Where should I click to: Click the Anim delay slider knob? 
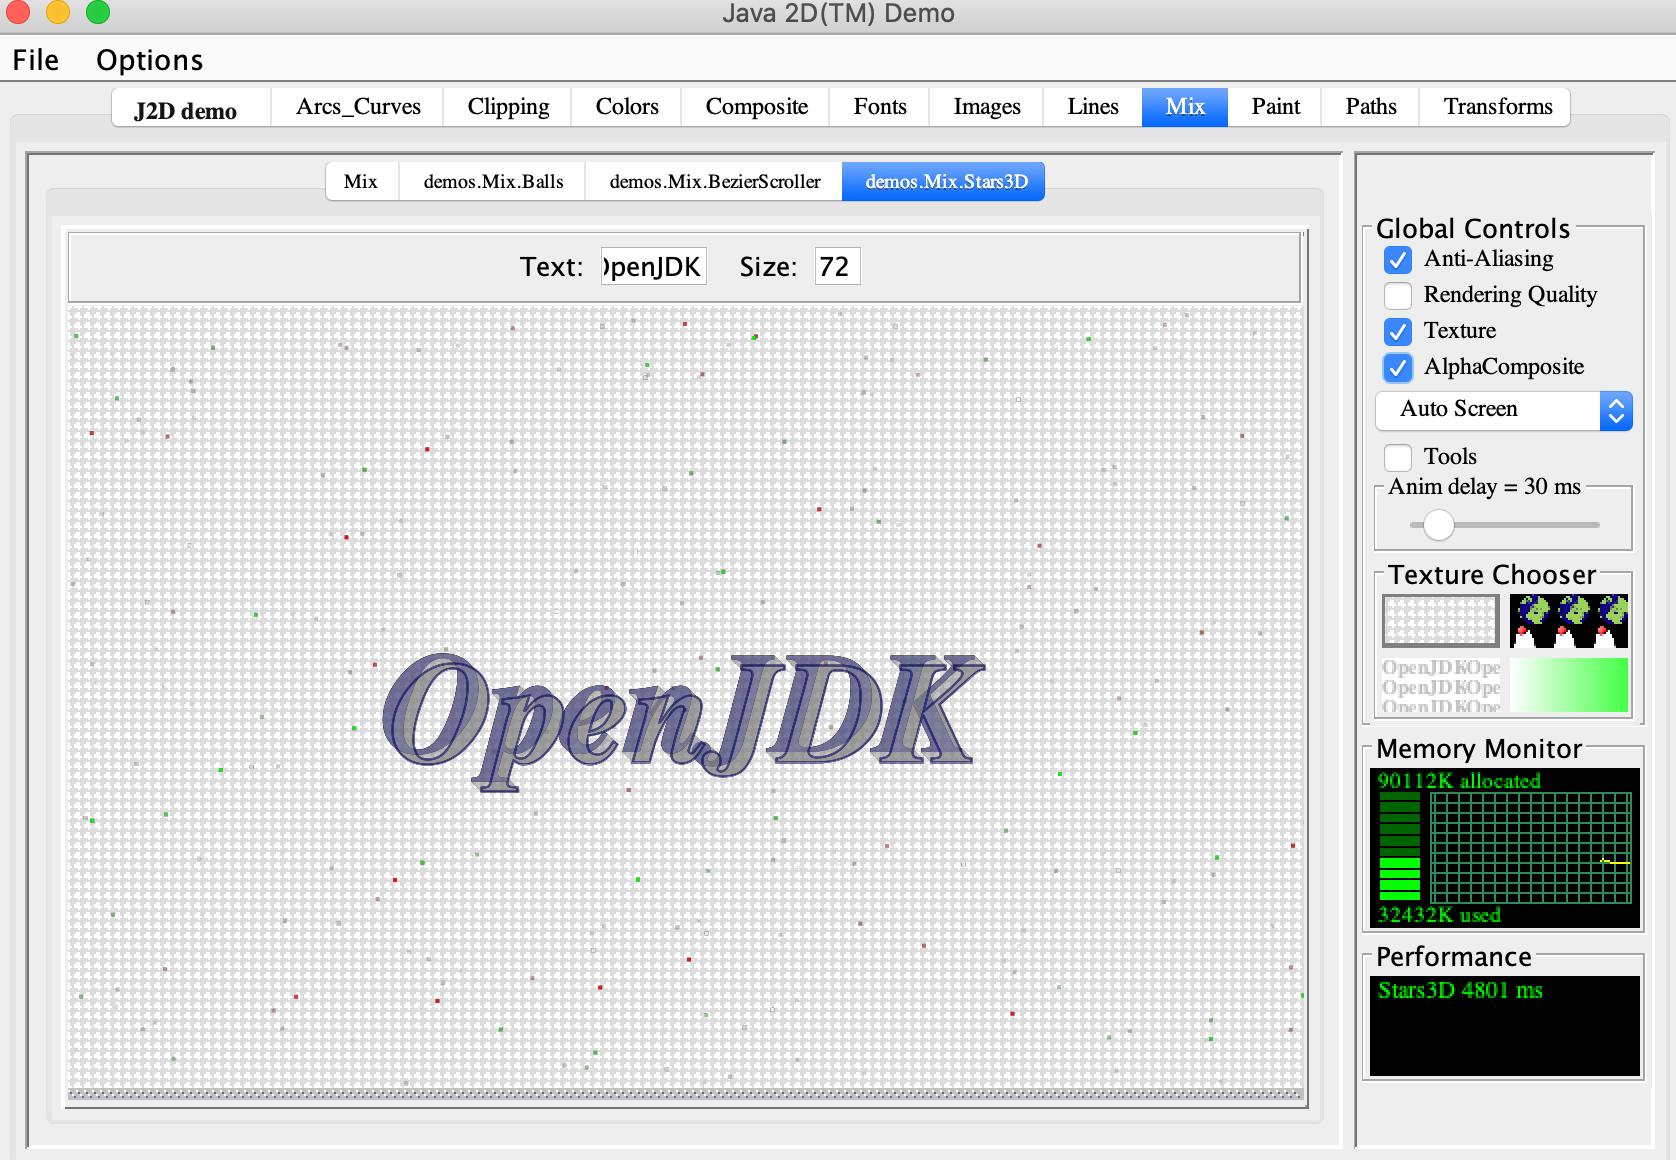coord(1438,524)
